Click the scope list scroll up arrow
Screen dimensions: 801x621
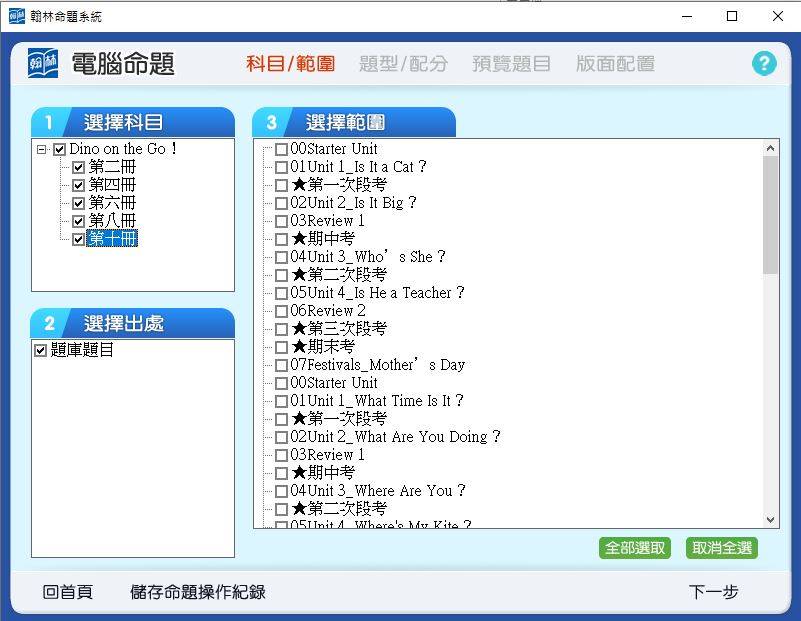tap(770, 149)
